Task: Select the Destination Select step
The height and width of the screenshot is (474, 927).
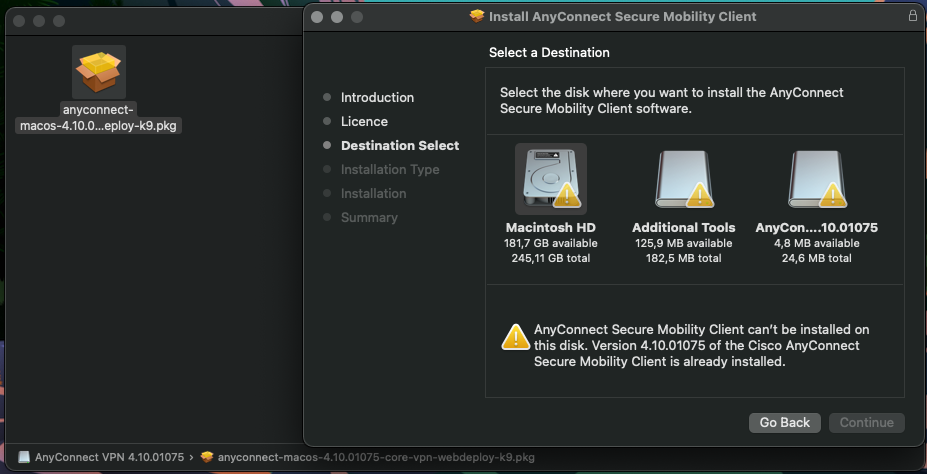Action: coord(400,145)
